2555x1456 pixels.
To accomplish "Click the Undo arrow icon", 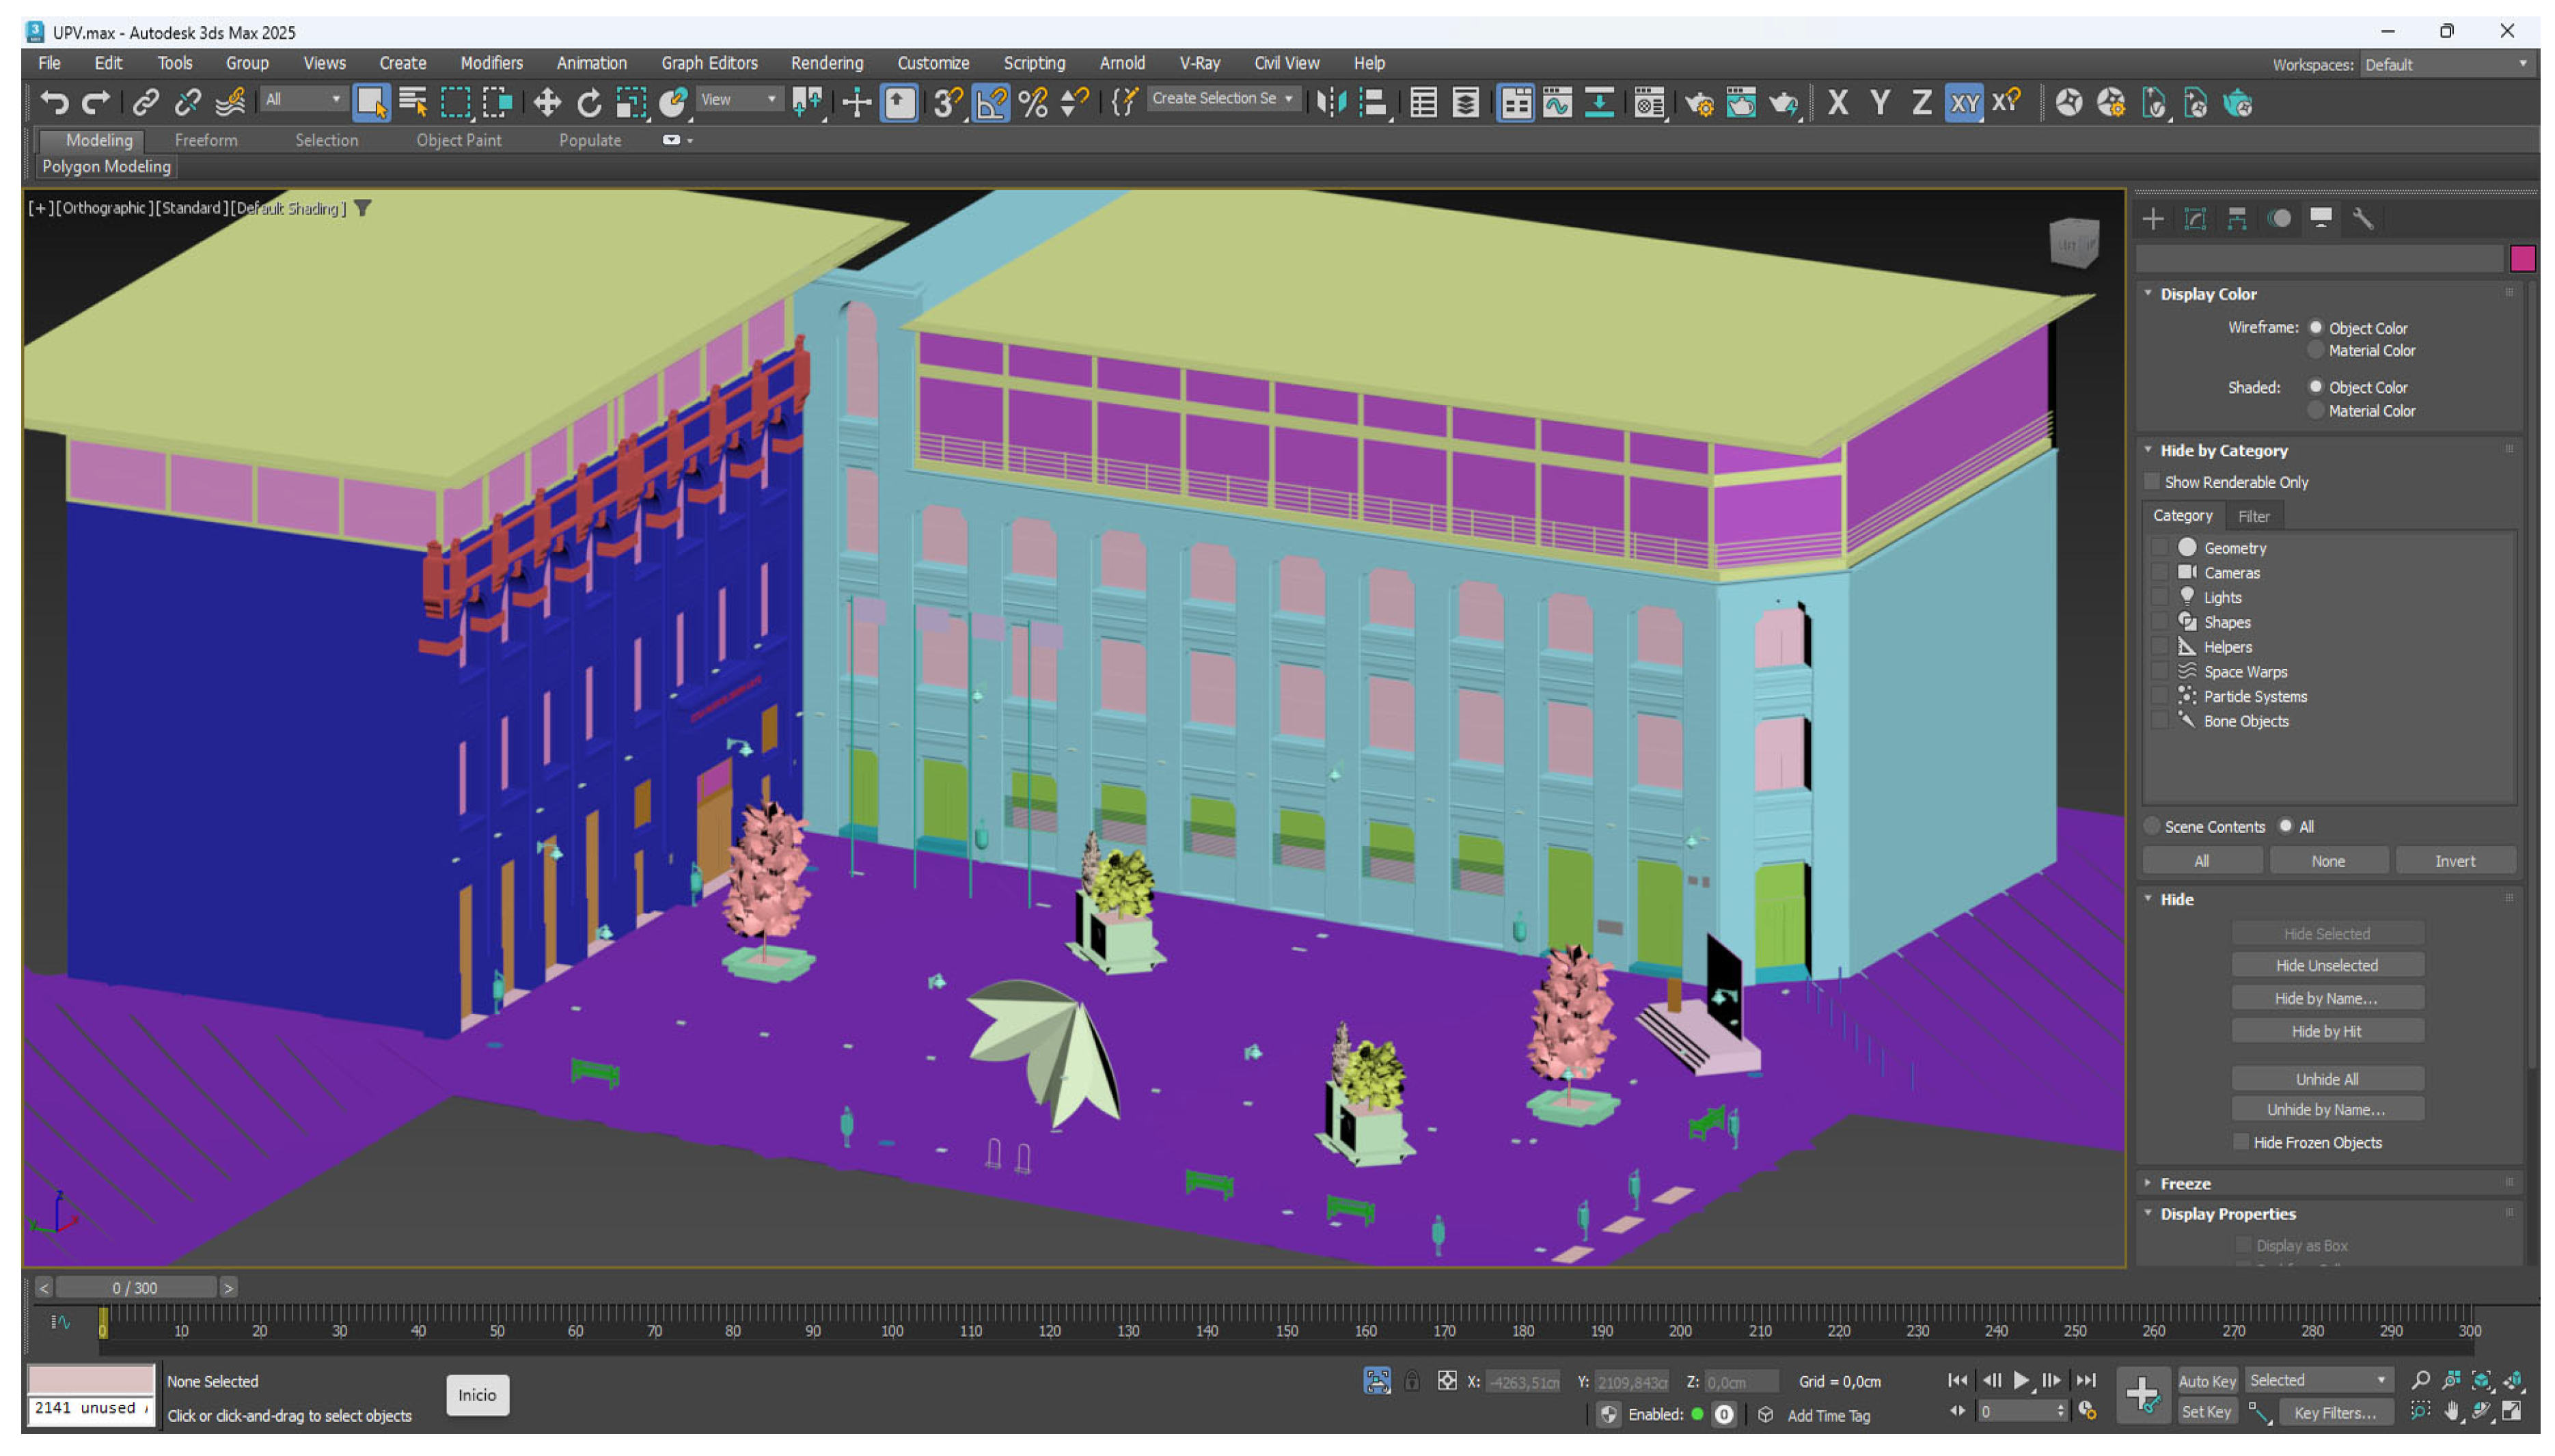I will 54,102.
